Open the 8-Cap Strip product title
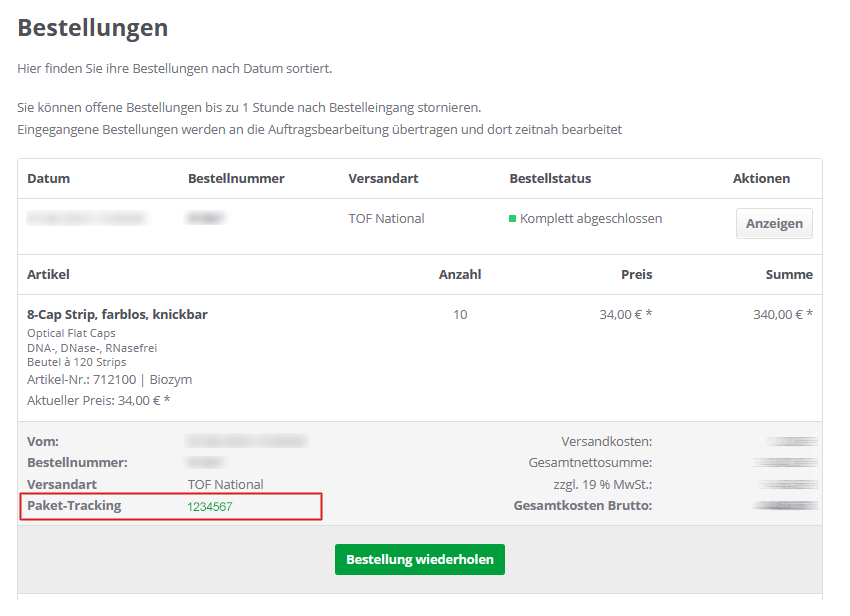Screen dimensions: 850x616 [117, 314]
